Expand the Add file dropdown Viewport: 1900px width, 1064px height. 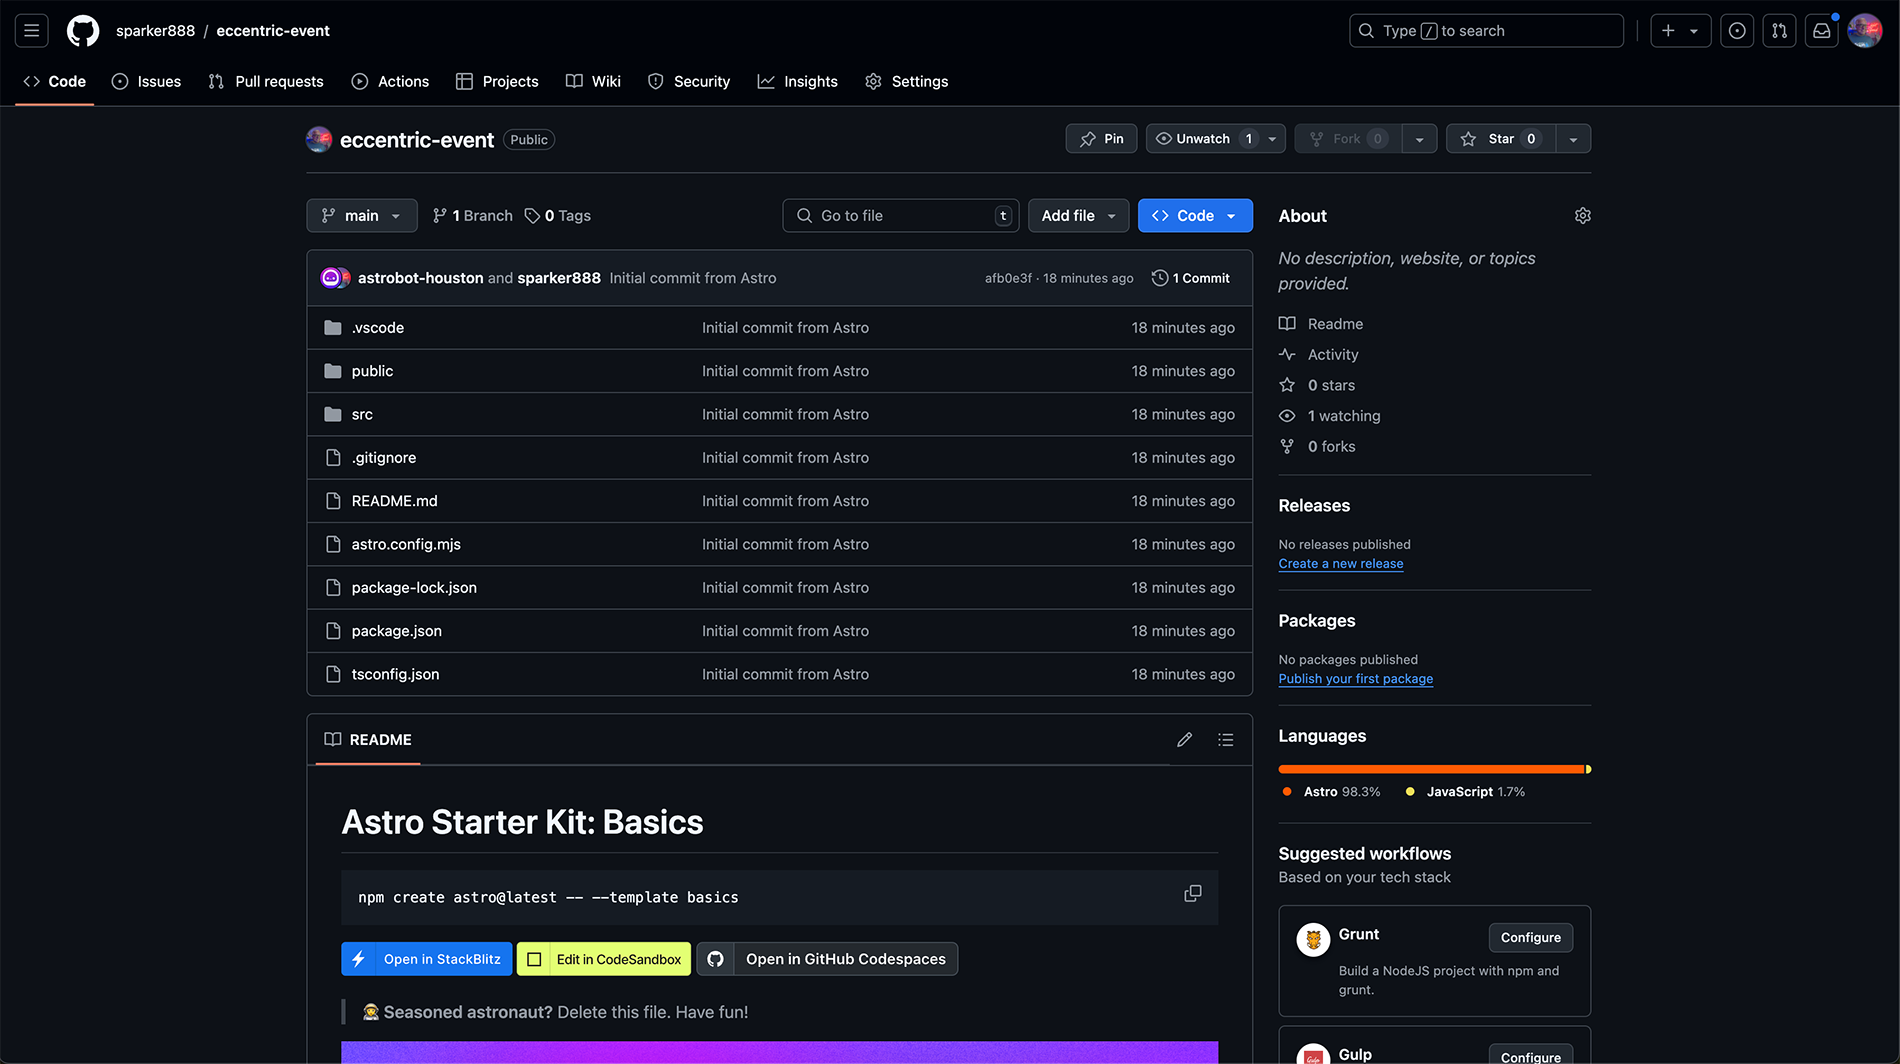coord(1078,215)
